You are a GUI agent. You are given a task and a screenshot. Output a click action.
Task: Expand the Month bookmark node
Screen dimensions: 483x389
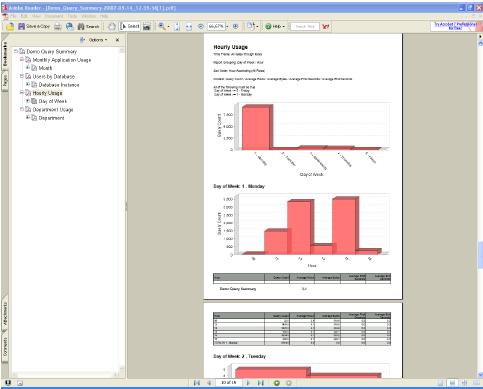28,68
